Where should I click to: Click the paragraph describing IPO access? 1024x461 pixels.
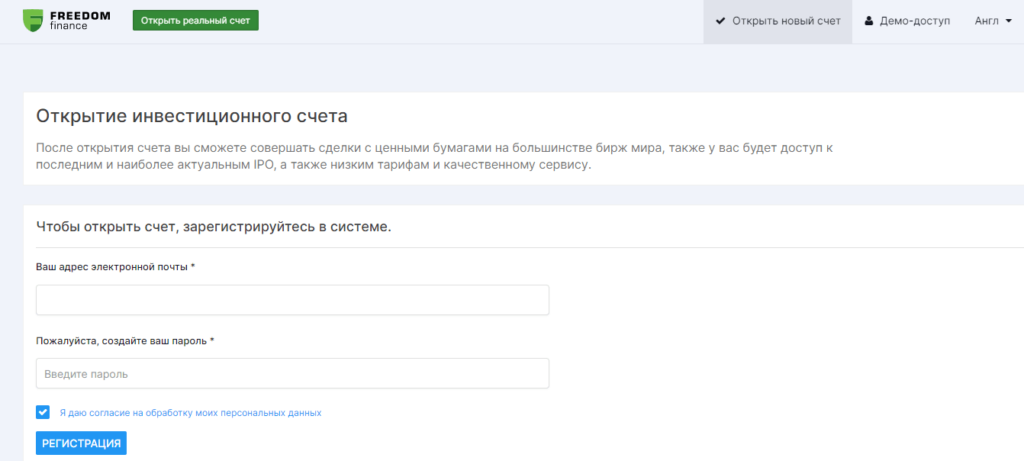(435, 157)
